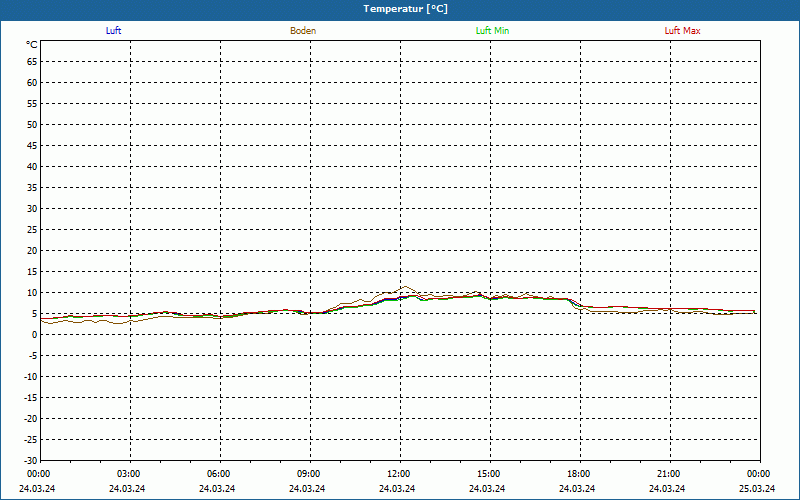Screen dimensions: 800x500
Task: Click the °C axis unit label
Action: click(32, 45)
